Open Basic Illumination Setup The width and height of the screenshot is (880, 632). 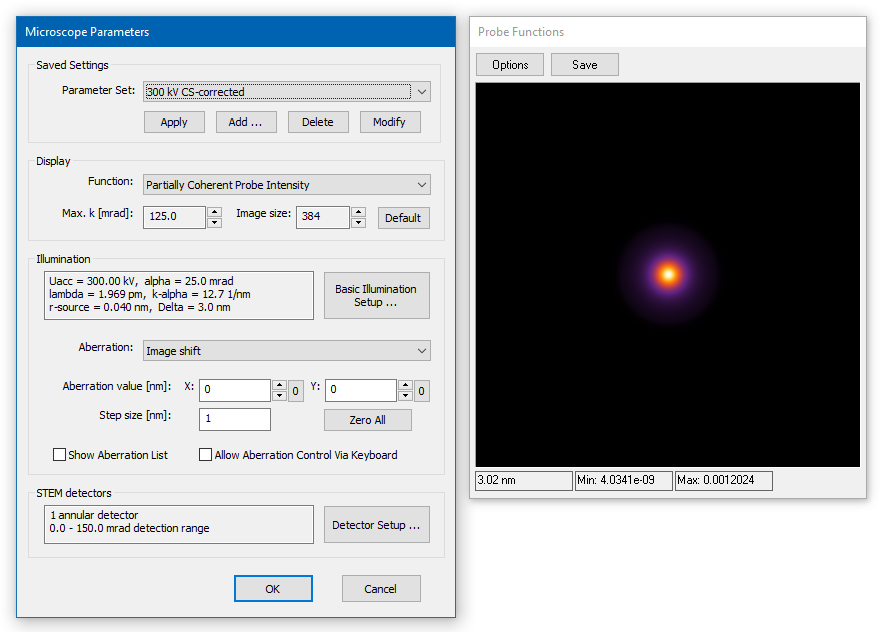tap(376, 295)
